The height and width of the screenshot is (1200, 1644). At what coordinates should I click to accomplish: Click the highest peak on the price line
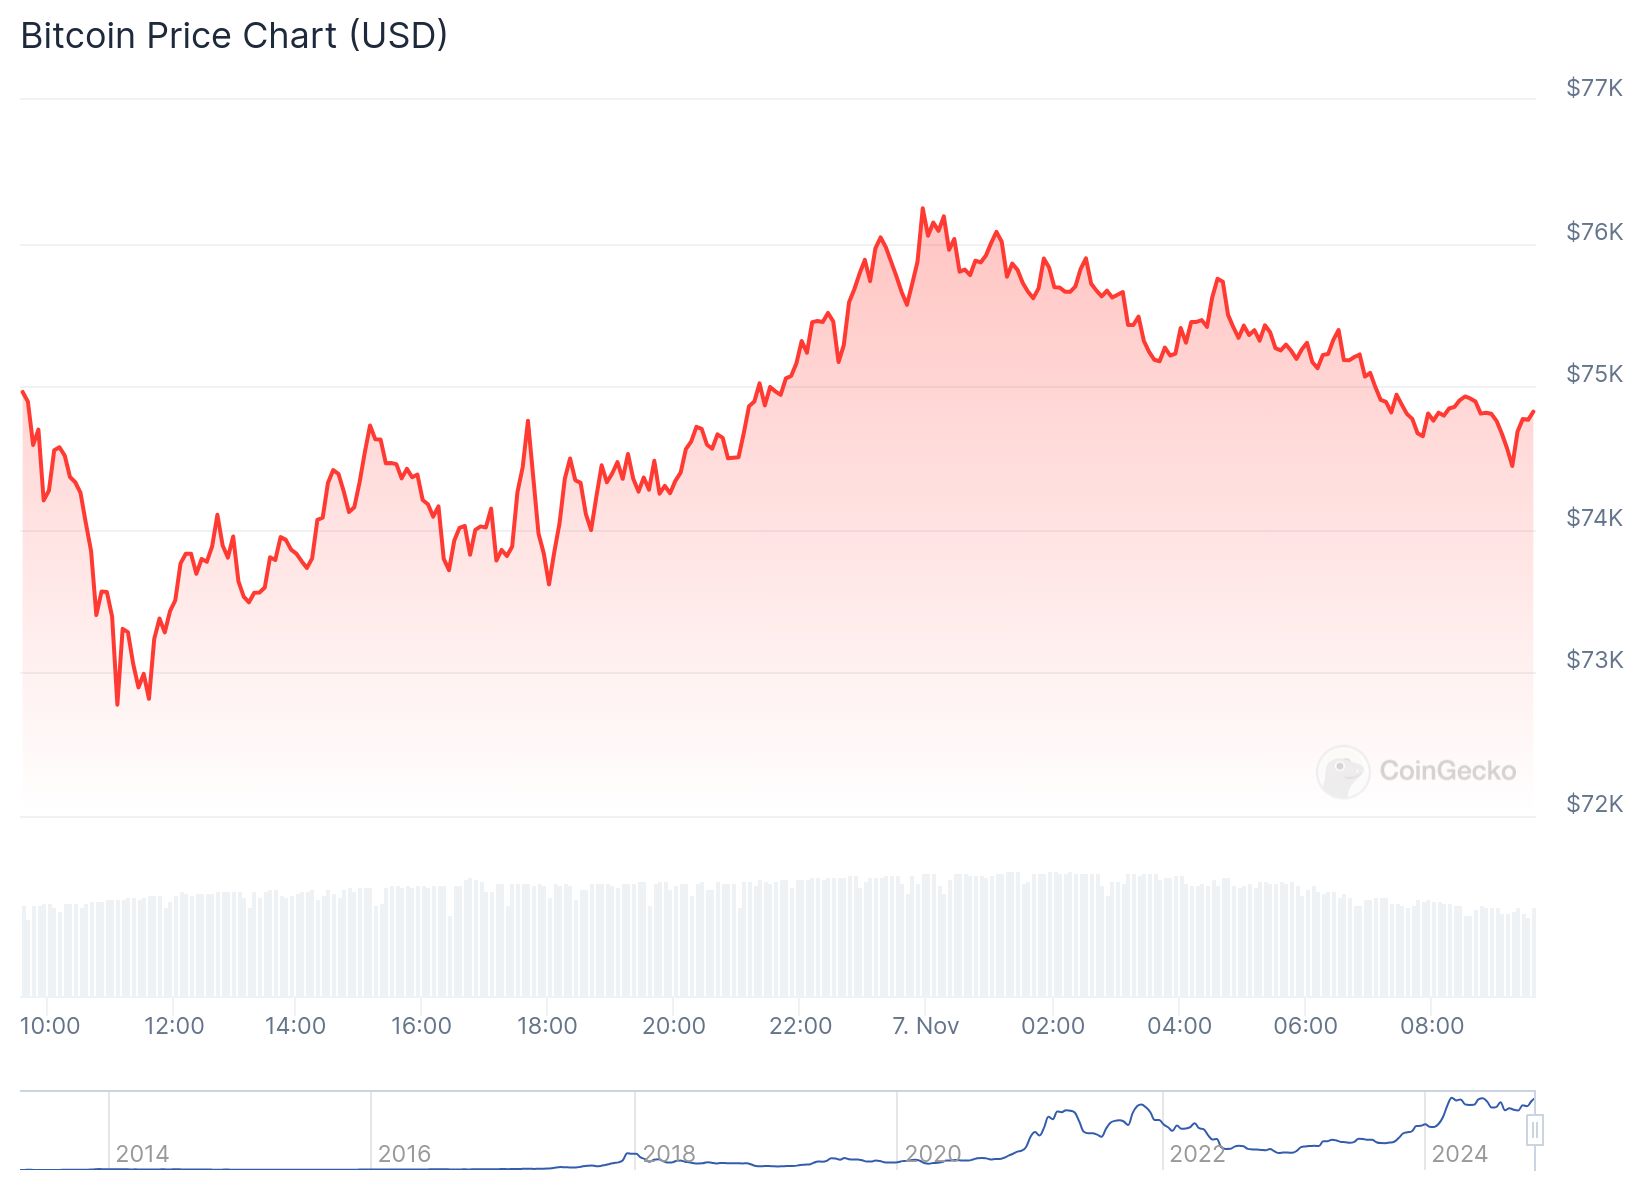coord(922,209)
